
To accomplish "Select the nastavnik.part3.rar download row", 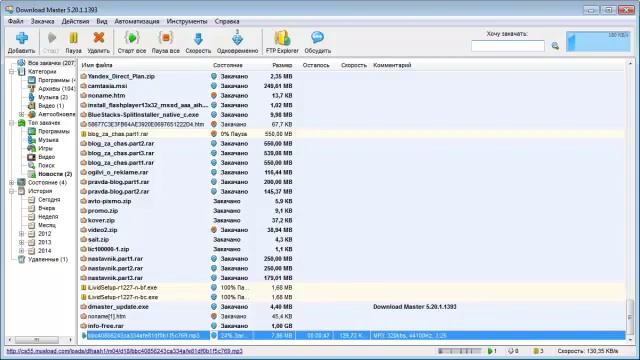I will tap(352, 278).
